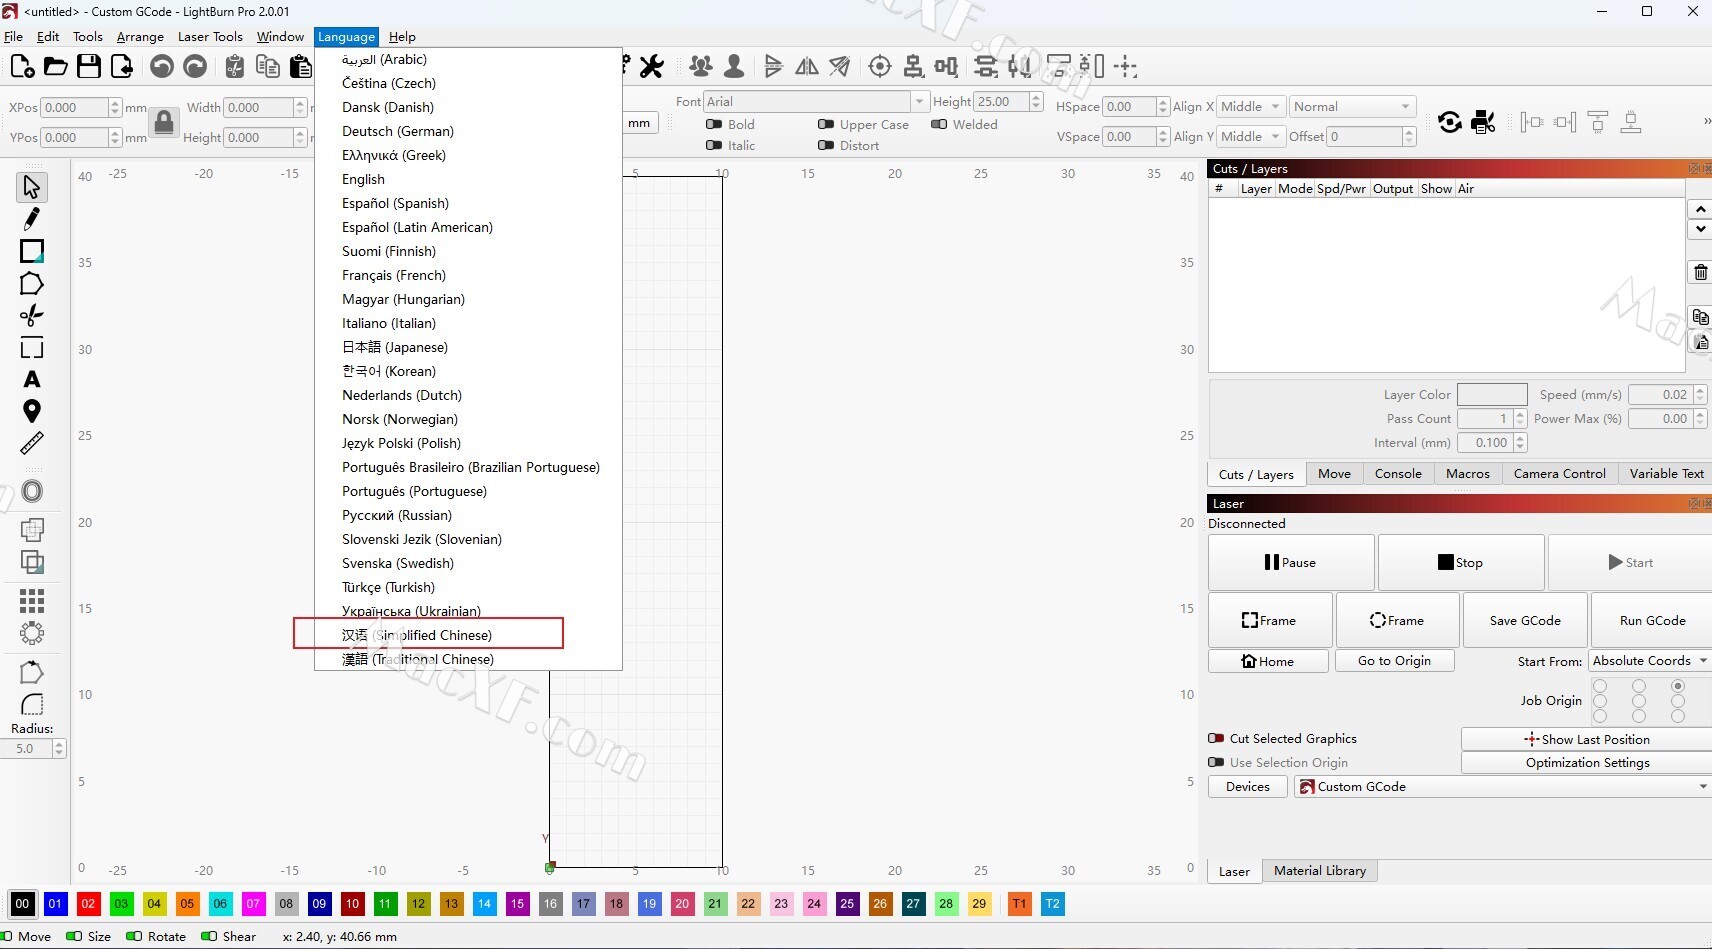The image size is (1712, 949).
Task: Choose the Create Text tool
Action: (x=32, y=380)
